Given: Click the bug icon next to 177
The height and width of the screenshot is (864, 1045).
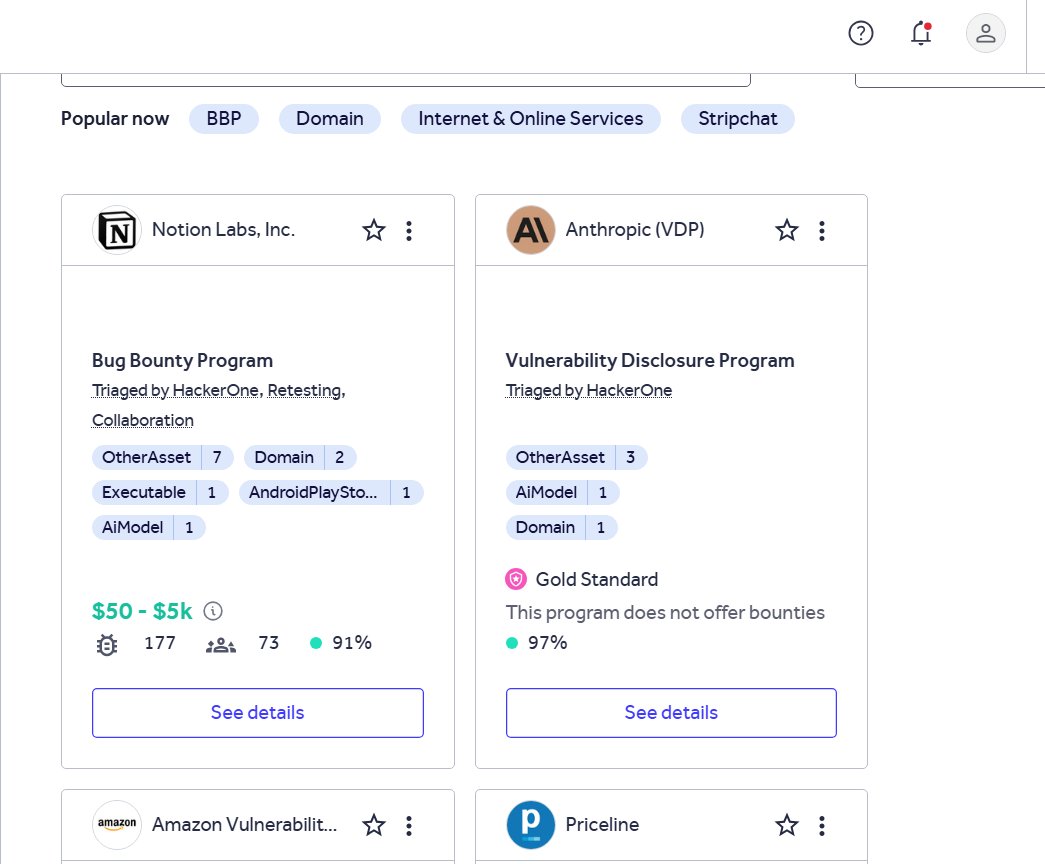Looking at the screenshot, I should tap(107, 644).
